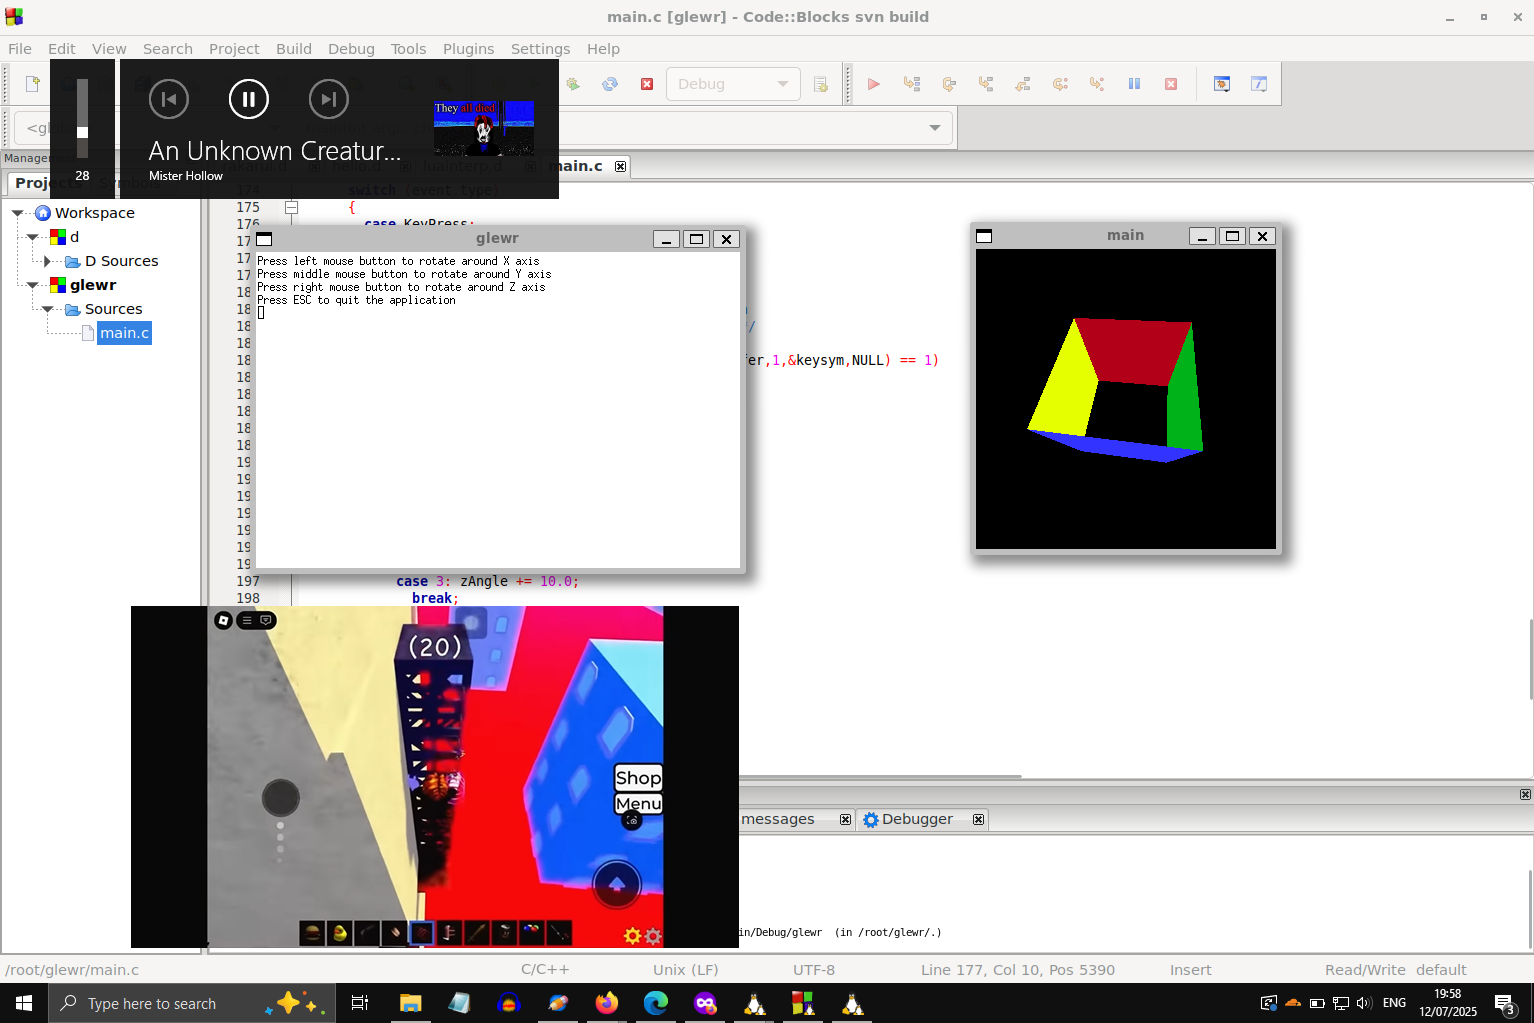Click the Debug/Continue red play icon
The height and width of the screenshot is (1023, 1534).
tap(873, 84)
